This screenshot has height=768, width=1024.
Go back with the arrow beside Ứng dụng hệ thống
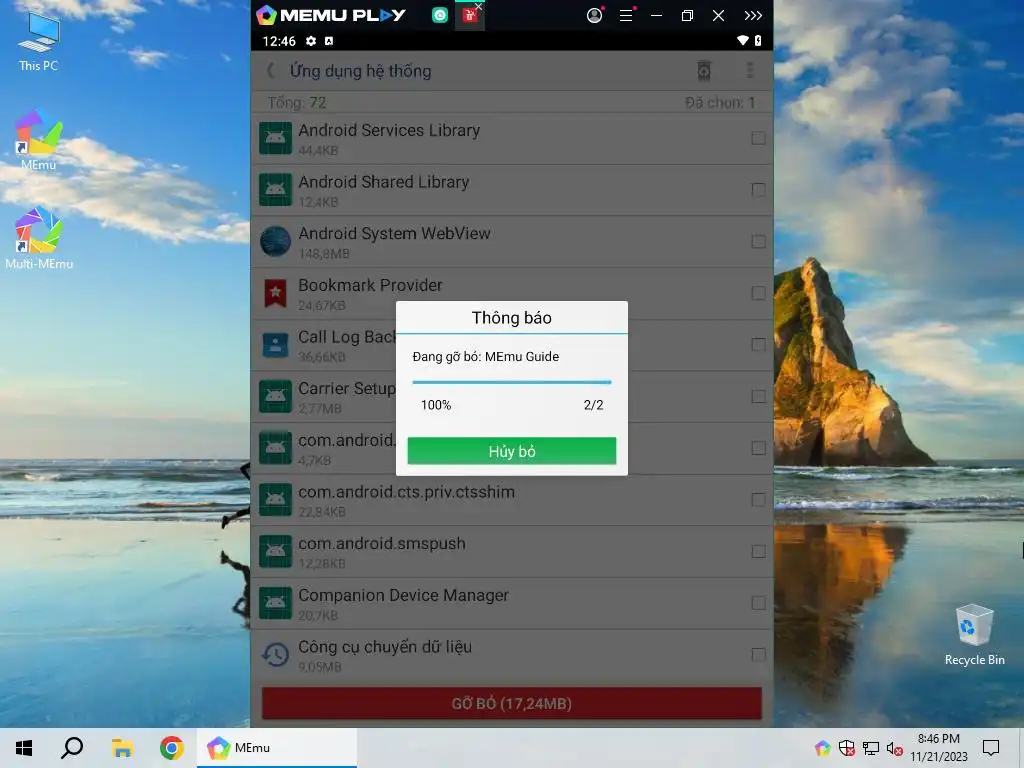coord(270,71)
